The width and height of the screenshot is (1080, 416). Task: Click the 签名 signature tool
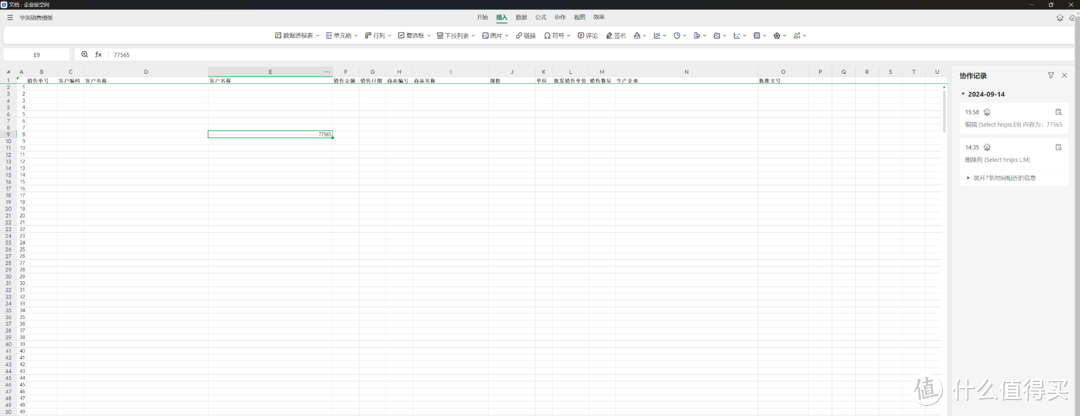tap(615, 35)
